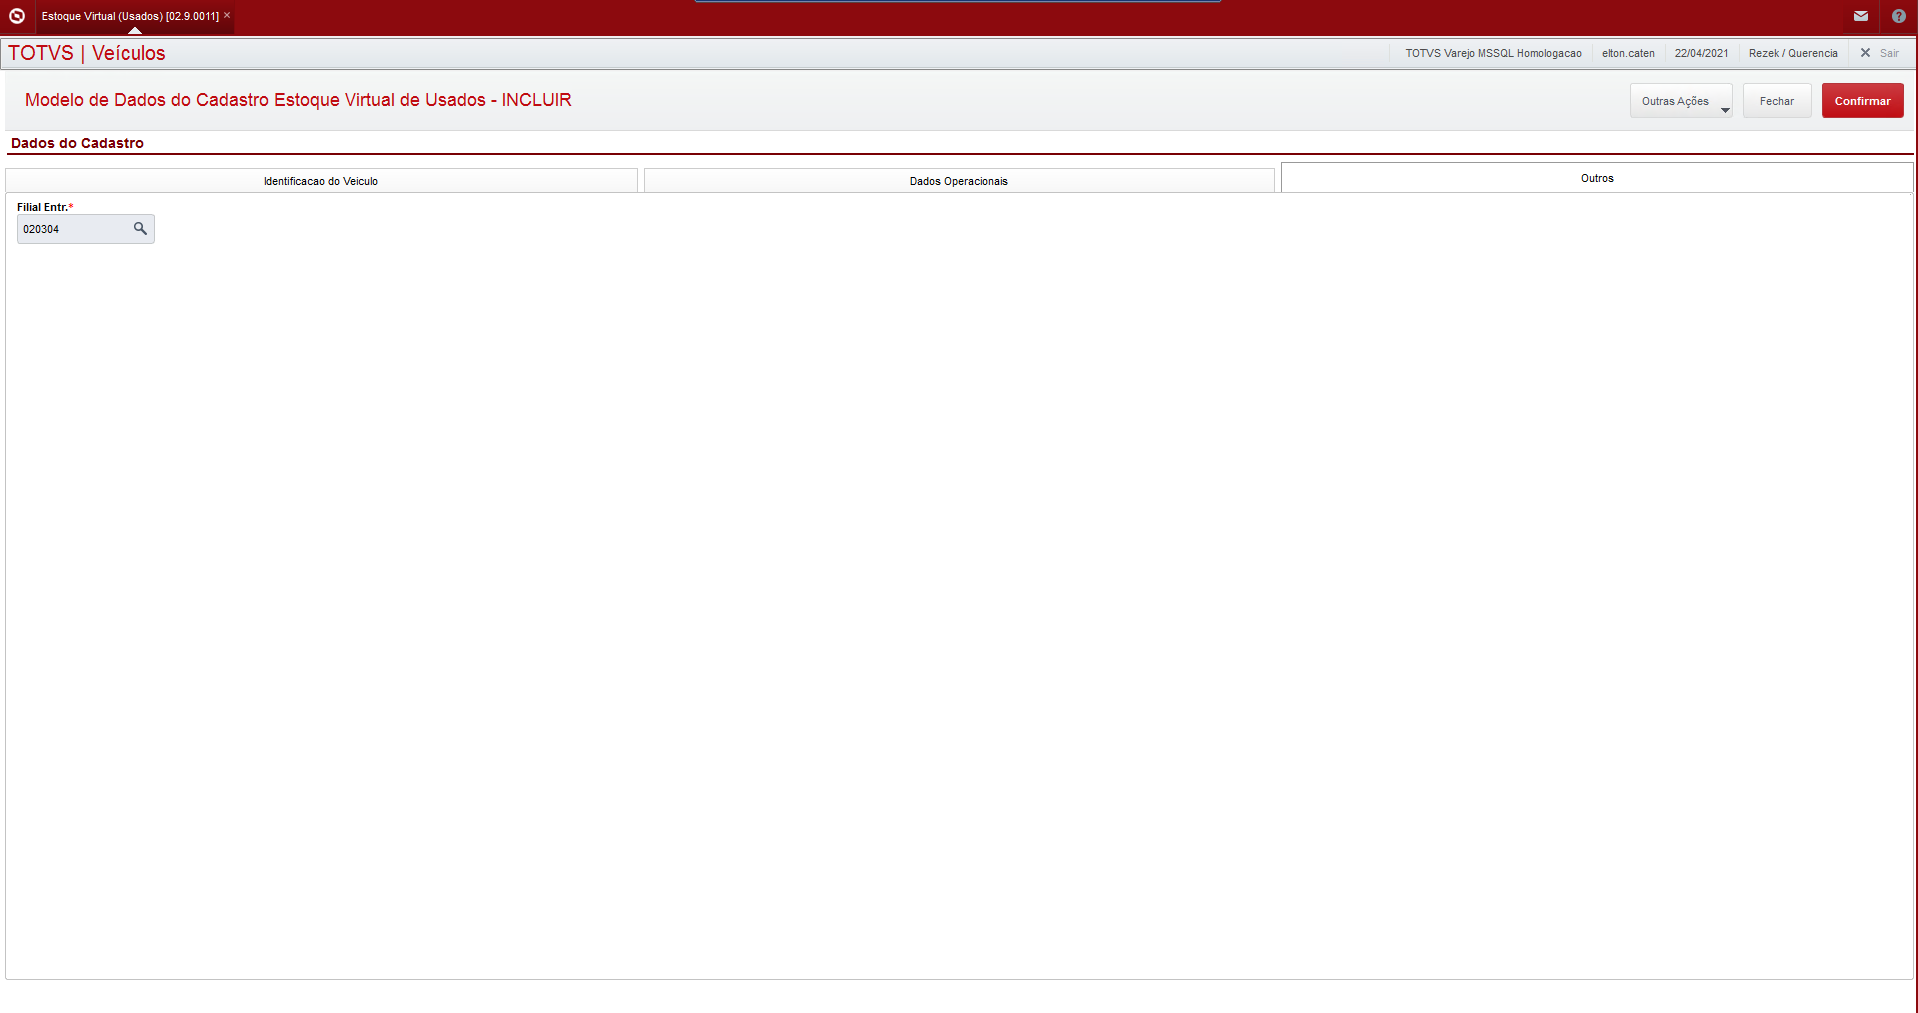
Task: Click the TOTVS logo icon at top left
Action: coord(17,16)
